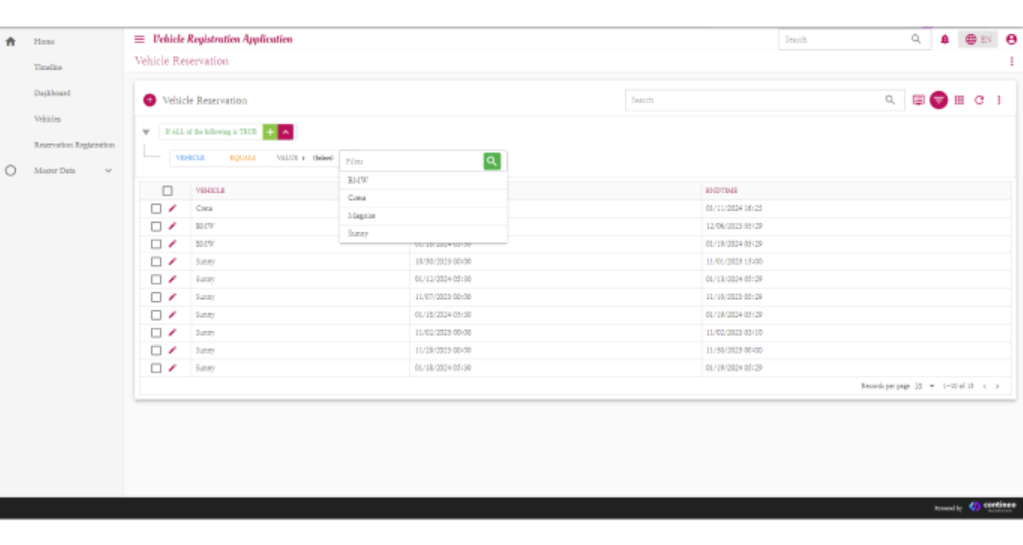
Task: Open the hamburger navigation menu
Action: pos(139,39)
